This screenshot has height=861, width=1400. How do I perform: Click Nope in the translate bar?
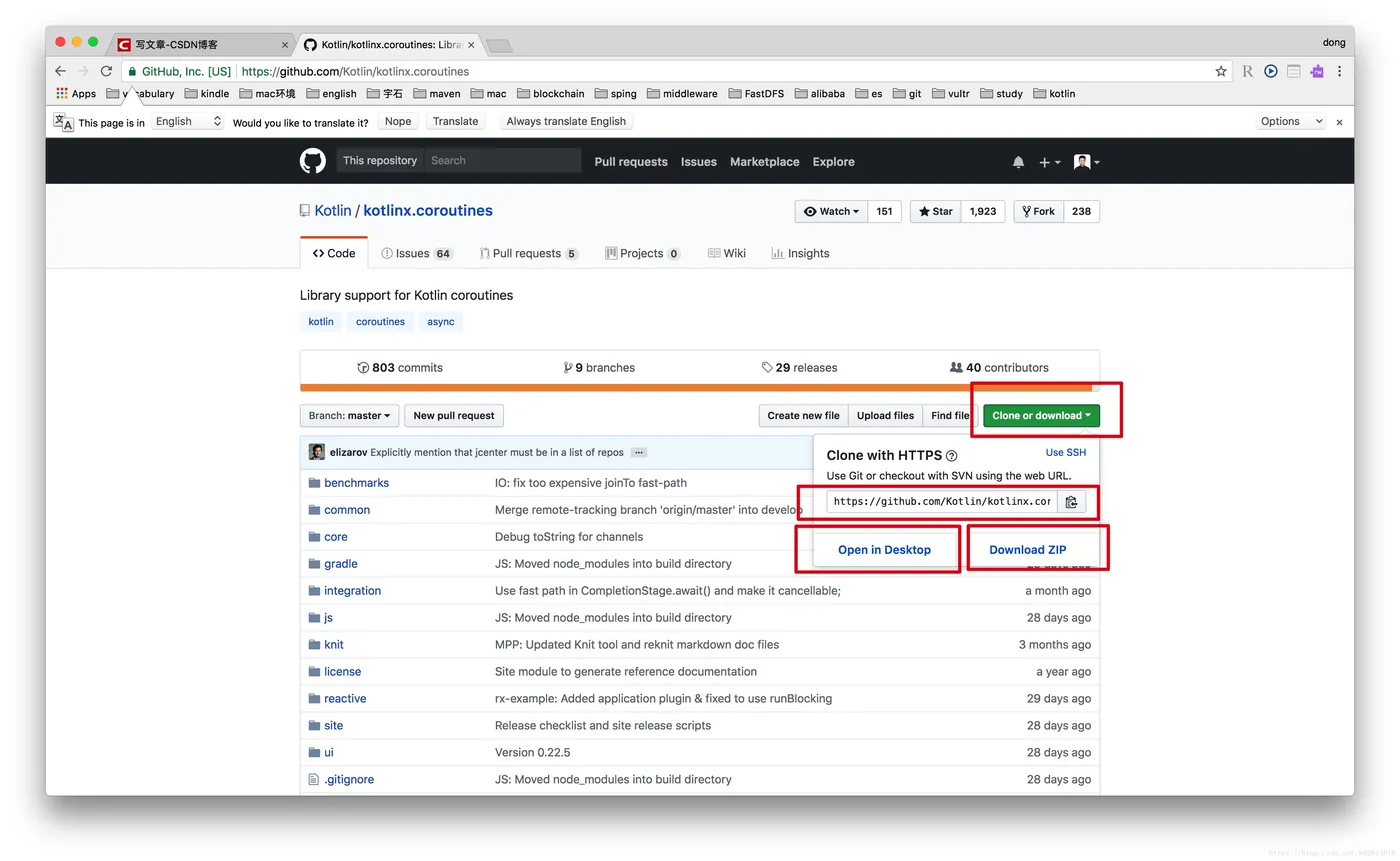(x=398, y=121)
